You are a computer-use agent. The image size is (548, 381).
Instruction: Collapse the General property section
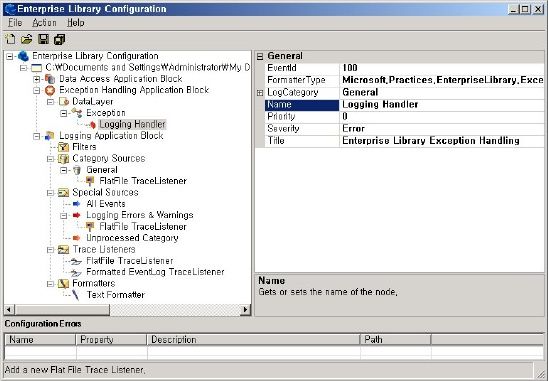pyautogui.click(x=260, y=57)
